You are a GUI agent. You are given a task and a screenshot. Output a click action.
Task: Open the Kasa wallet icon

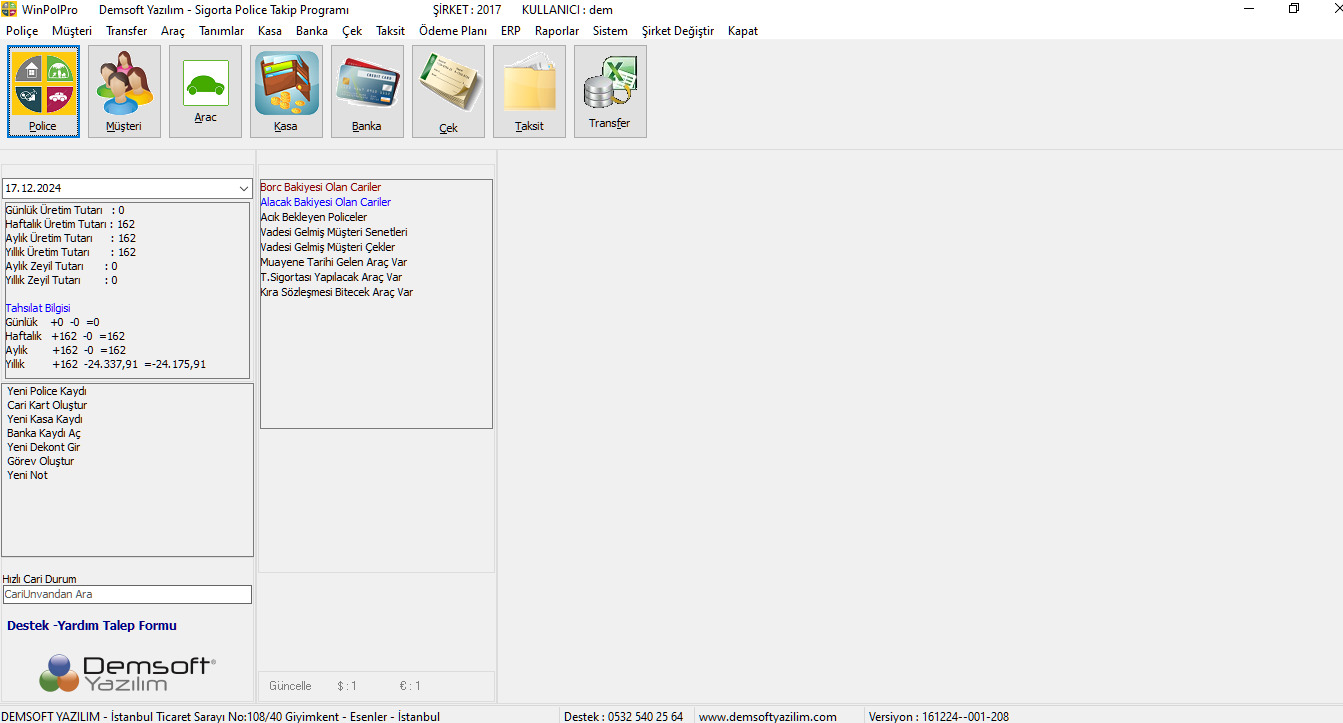pos(286,91)
